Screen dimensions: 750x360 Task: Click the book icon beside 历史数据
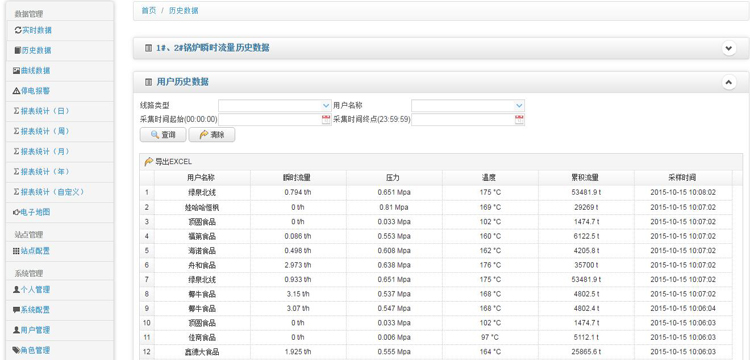17,50
